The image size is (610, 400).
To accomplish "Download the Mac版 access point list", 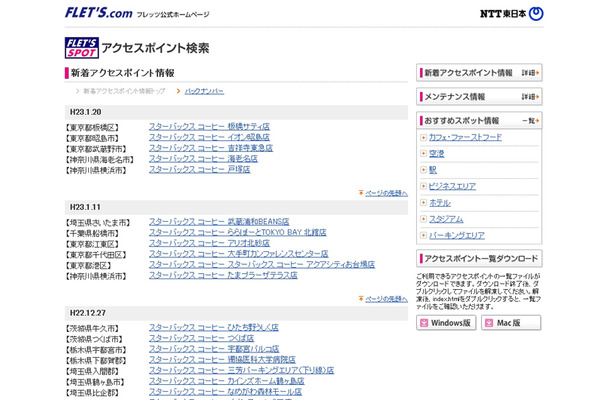I will coord(511,323).
